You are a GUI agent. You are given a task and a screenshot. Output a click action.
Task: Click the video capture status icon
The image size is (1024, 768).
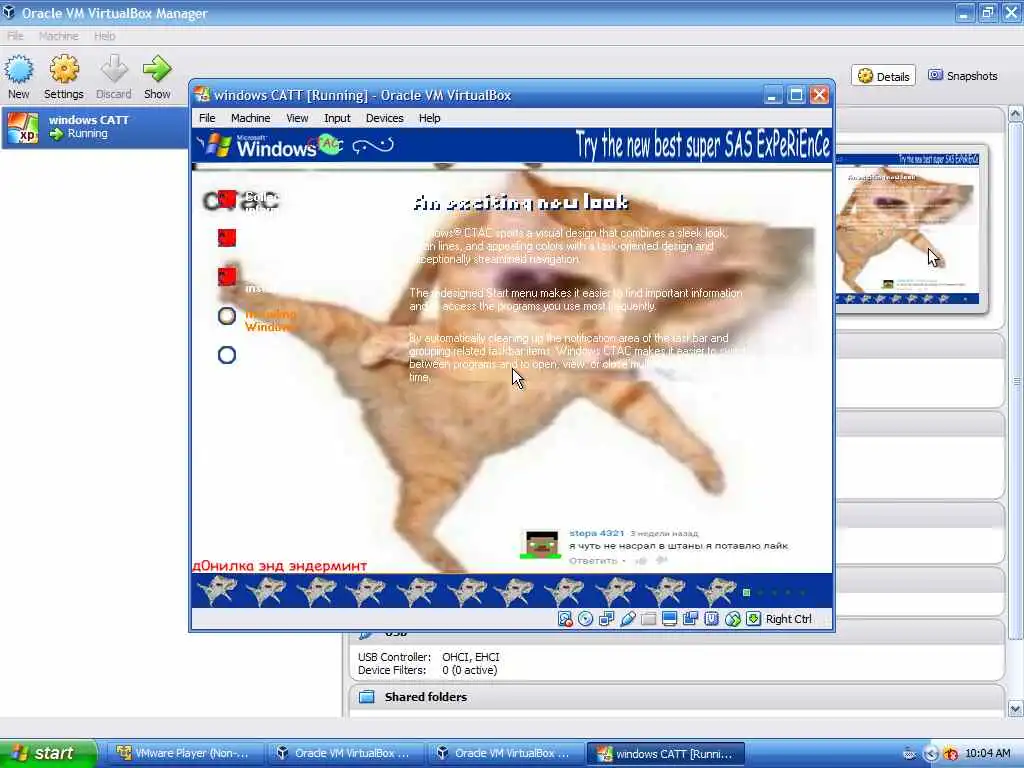(690, 618)
